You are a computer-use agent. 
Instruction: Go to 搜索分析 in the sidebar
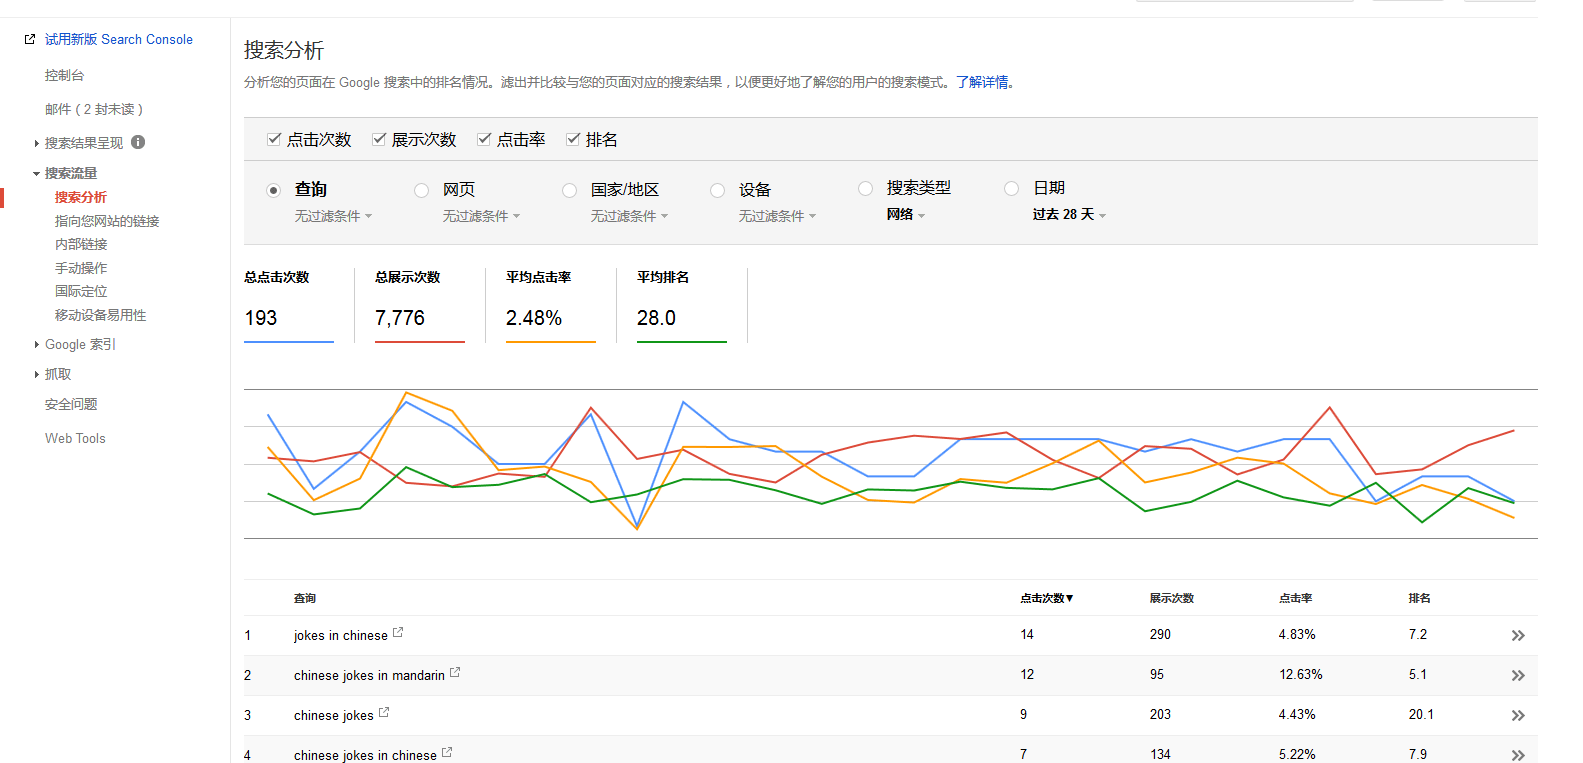(x=81, y=197)
